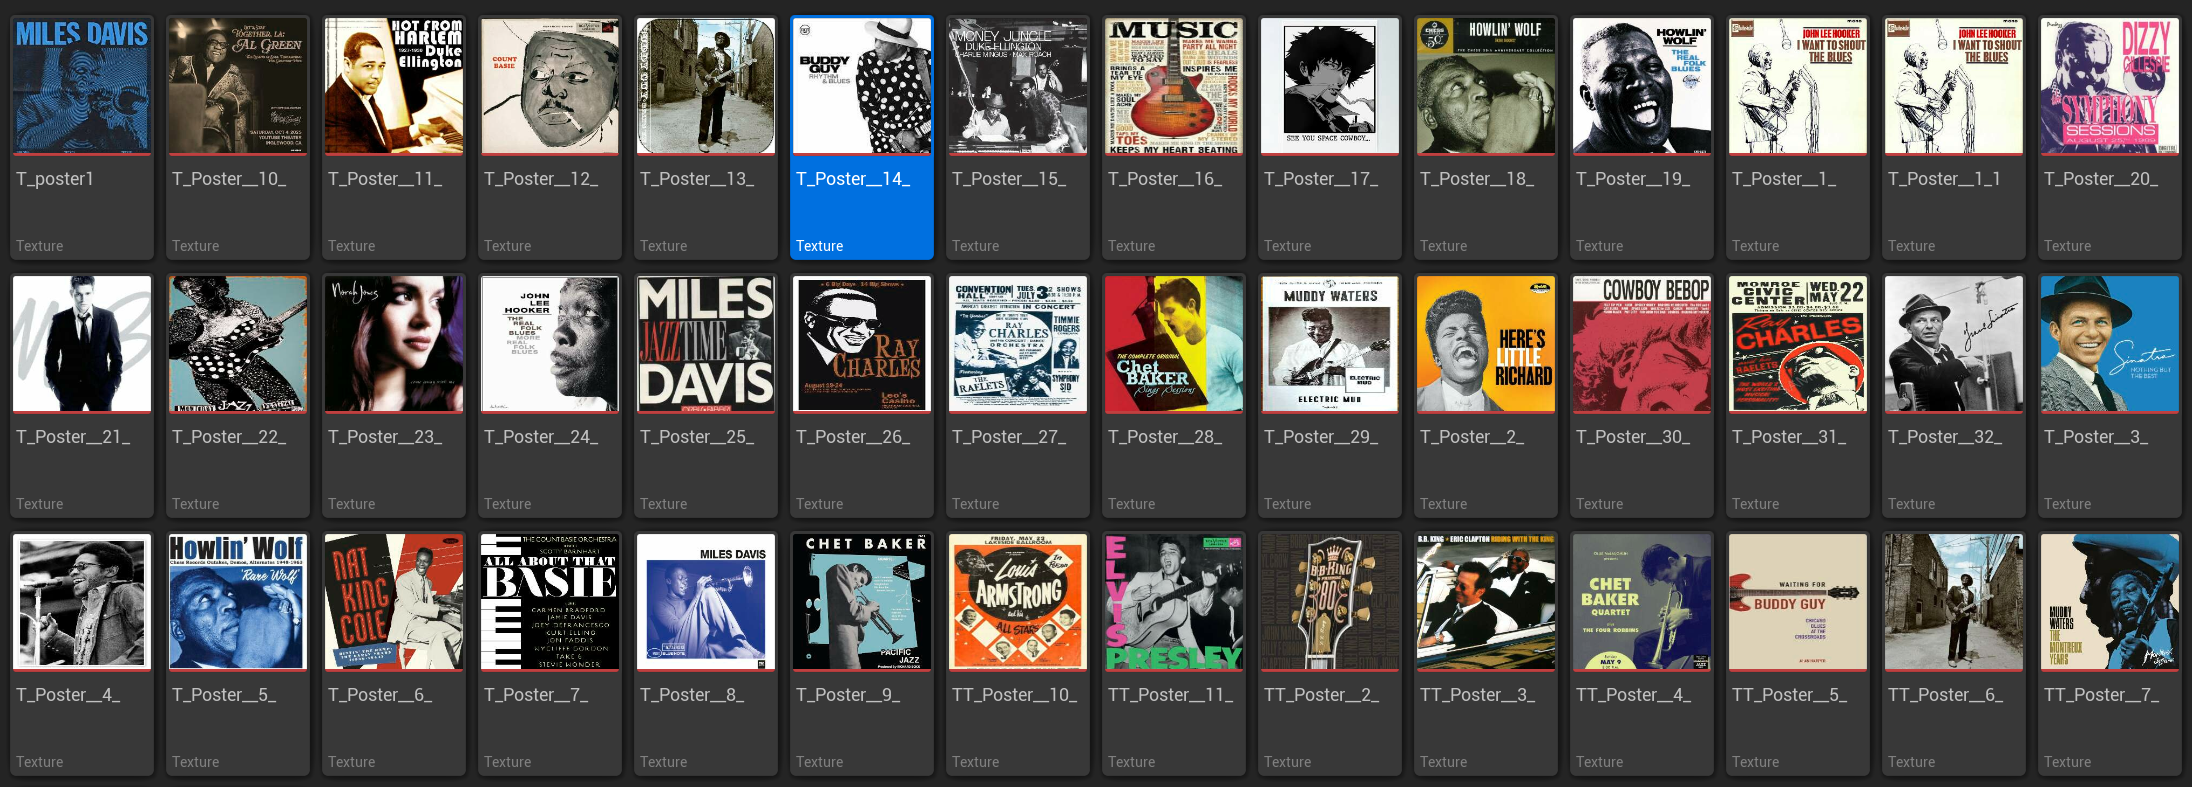Click the highlighted T_Poster__14_ Buddy Guy thumbnail
This screenshot has width=2192, height=787.
point(862,86)
